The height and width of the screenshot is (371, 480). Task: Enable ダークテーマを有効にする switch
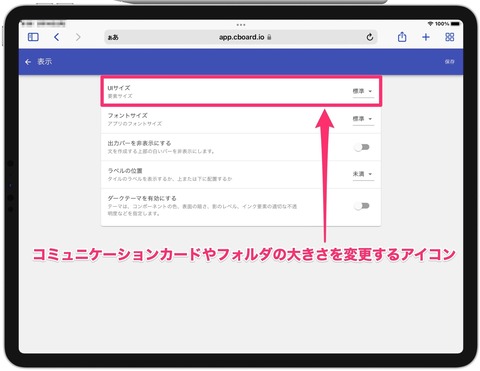[362, 206]
